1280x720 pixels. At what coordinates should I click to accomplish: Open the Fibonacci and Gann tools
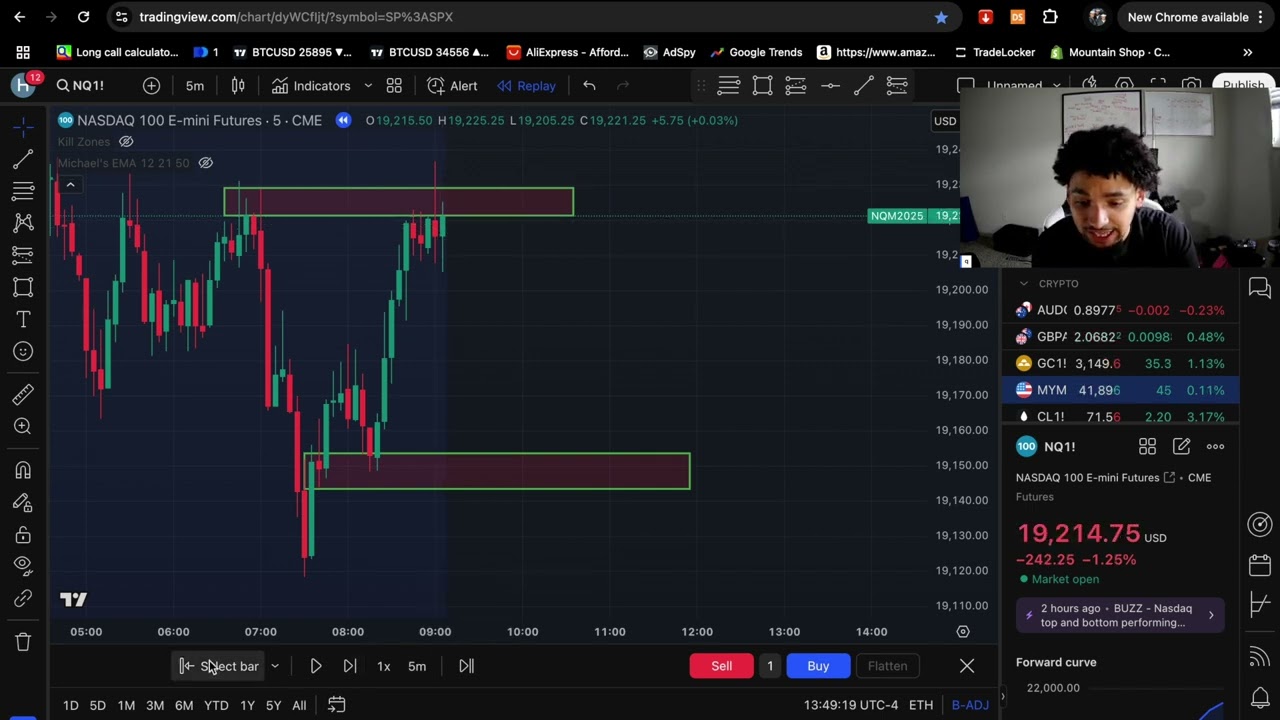pos(23,191)
